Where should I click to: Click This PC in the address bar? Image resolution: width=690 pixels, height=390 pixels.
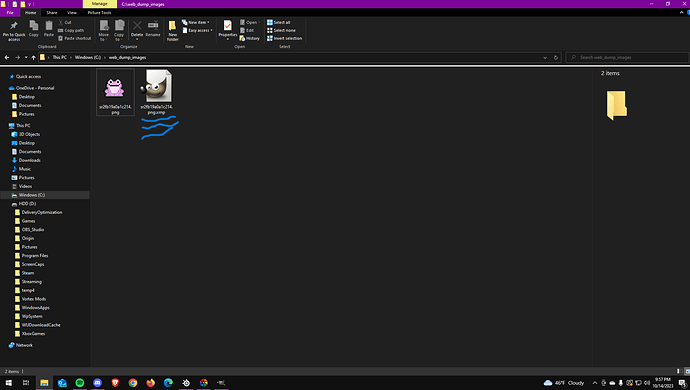[x=59, y=57]
